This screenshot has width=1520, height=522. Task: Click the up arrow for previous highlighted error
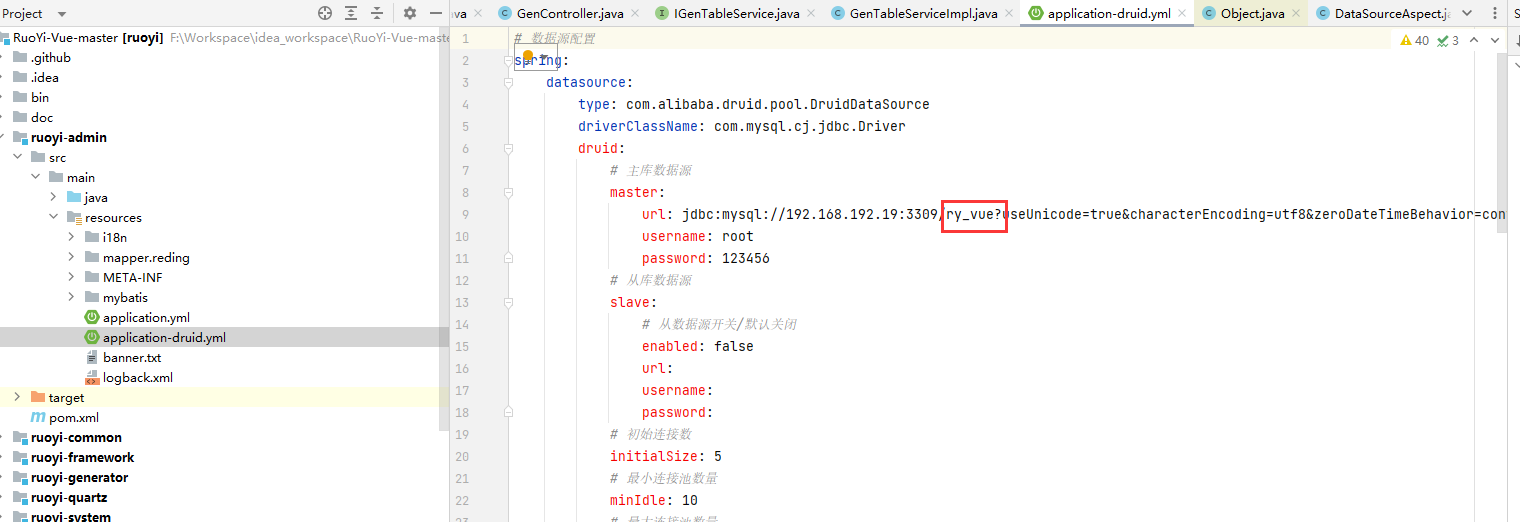[1475, 40]
